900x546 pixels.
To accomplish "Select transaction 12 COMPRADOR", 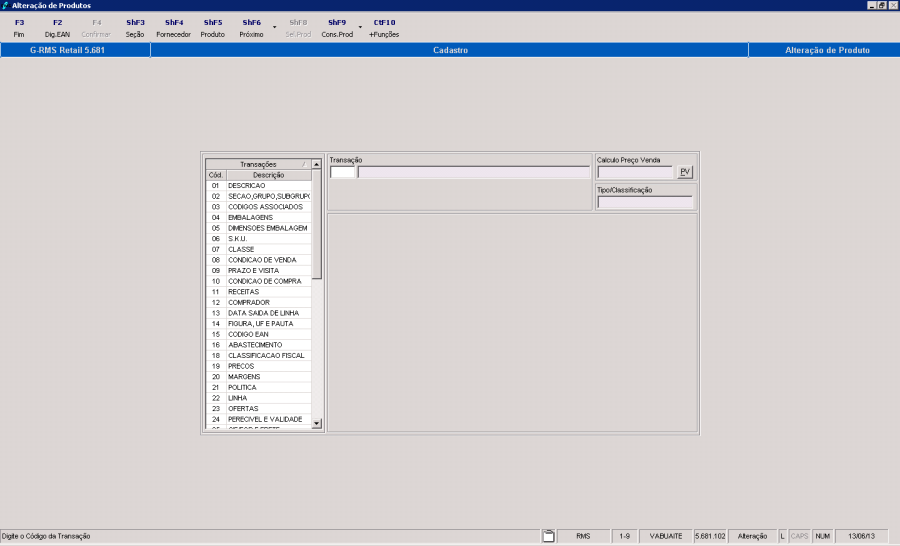I will 258,303.
